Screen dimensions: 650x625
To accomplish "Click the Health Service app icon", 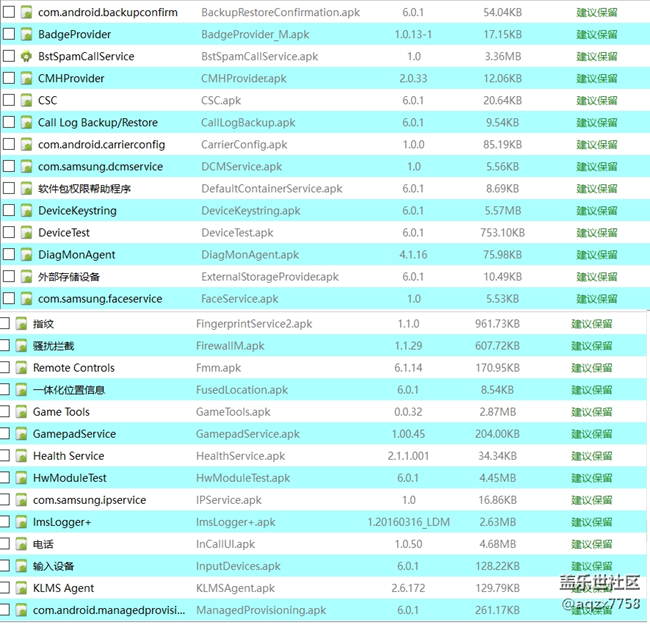I will (x=21, y=456).
